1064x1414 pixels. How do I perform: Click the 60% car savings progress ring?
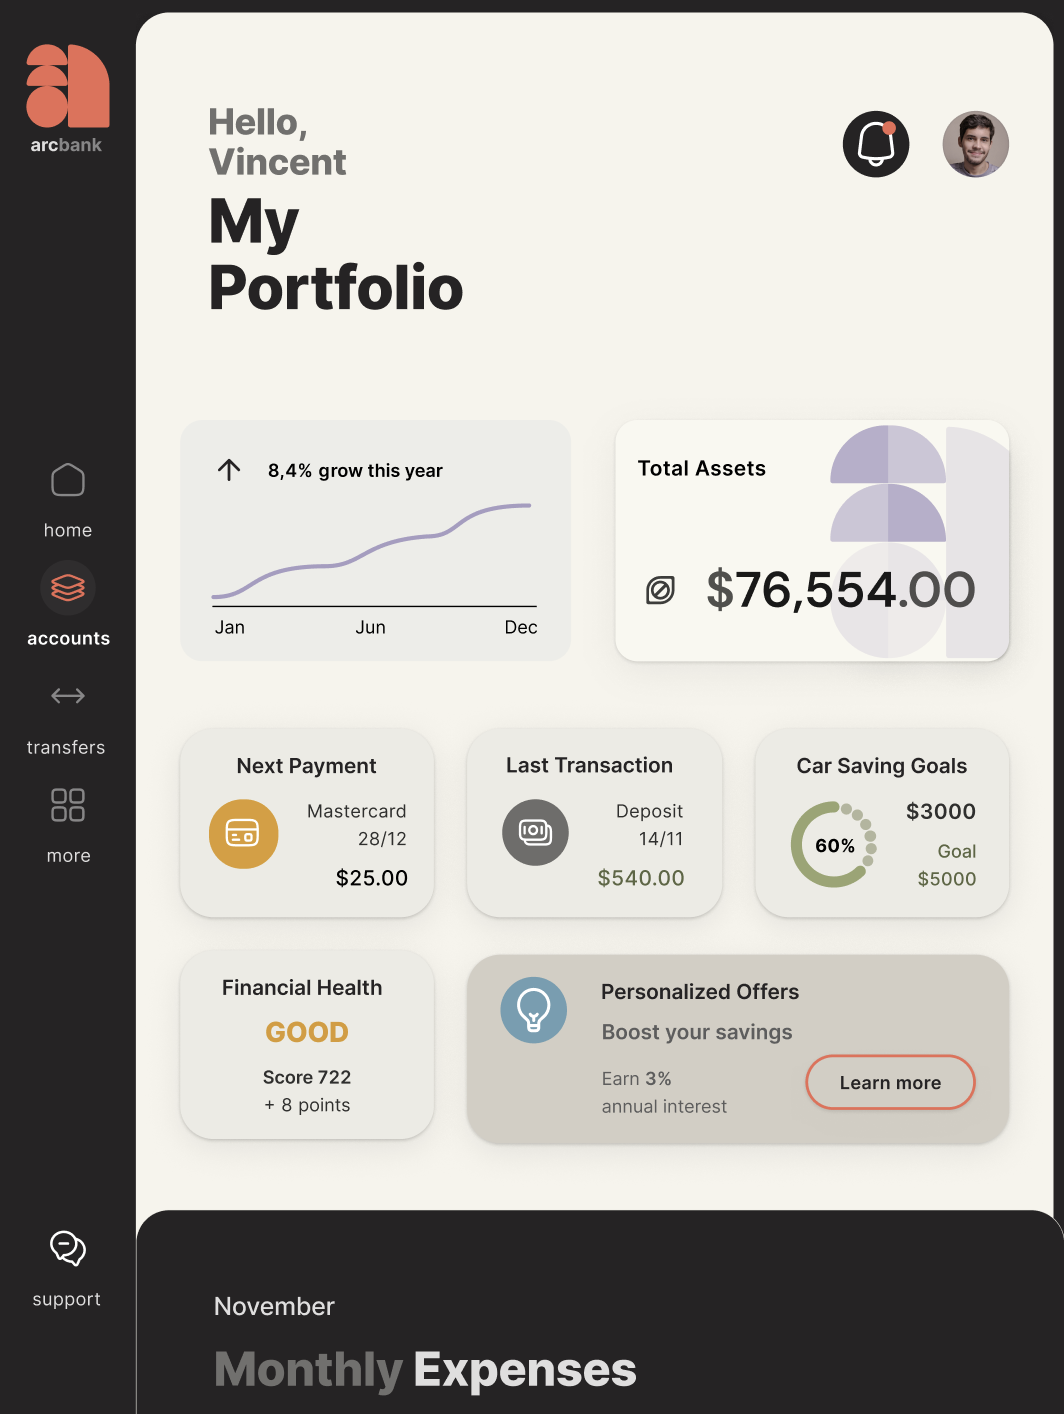click(833, 845)
